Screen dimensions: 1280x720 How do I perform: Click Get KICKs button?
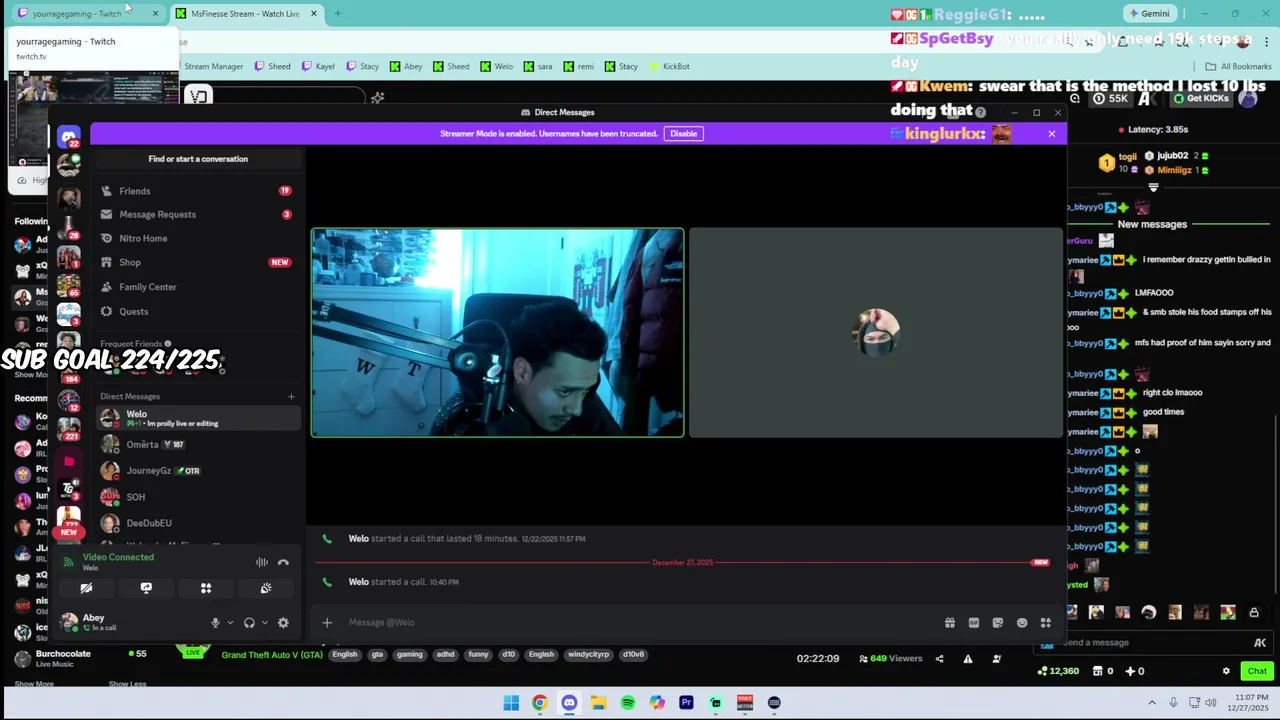click(x=1200, y=98)
